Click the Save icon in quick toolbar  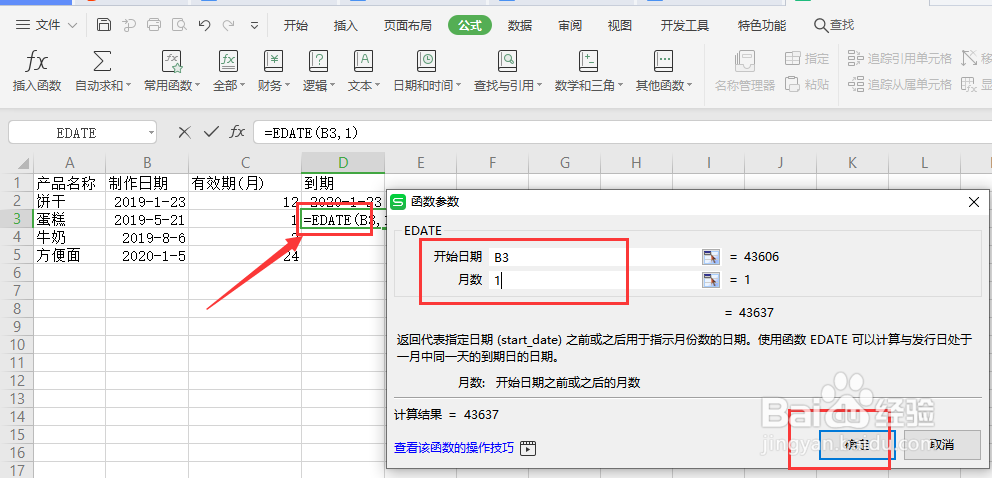click(104, 25)
